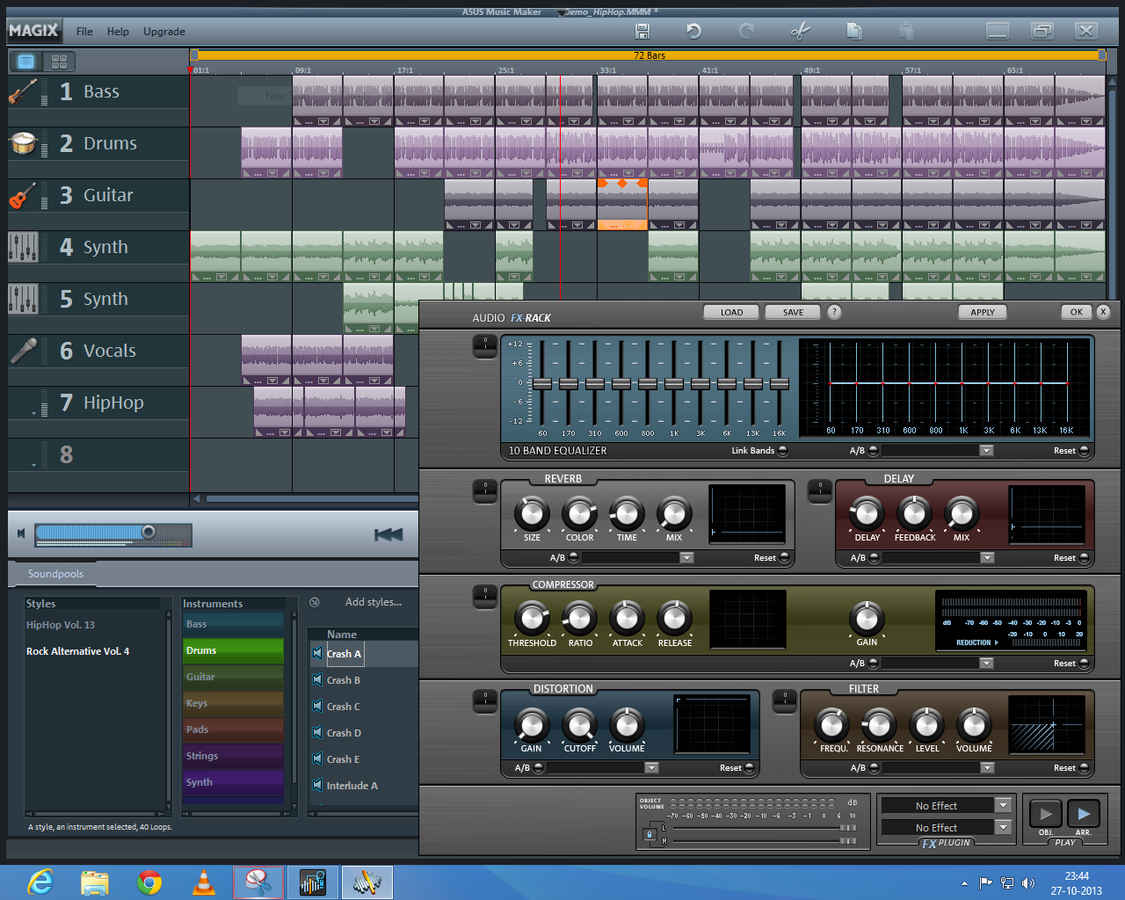Select the Synth instrument category
Screen dimensions: 1125x900
click(x=233, y=782)
